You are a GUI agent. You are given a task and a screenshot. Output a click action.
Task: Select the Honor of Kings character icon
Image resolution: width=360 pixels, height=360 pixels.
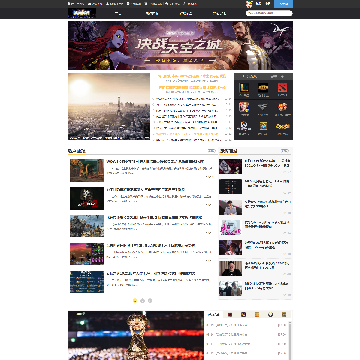pos(244,107)
